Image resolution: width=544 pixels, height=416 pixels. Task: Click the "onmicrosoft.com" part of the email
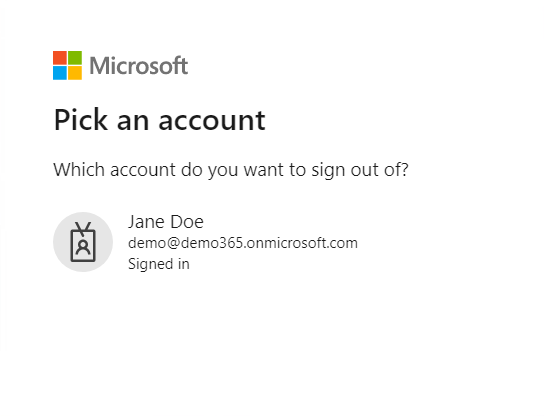tap(302, 243)
